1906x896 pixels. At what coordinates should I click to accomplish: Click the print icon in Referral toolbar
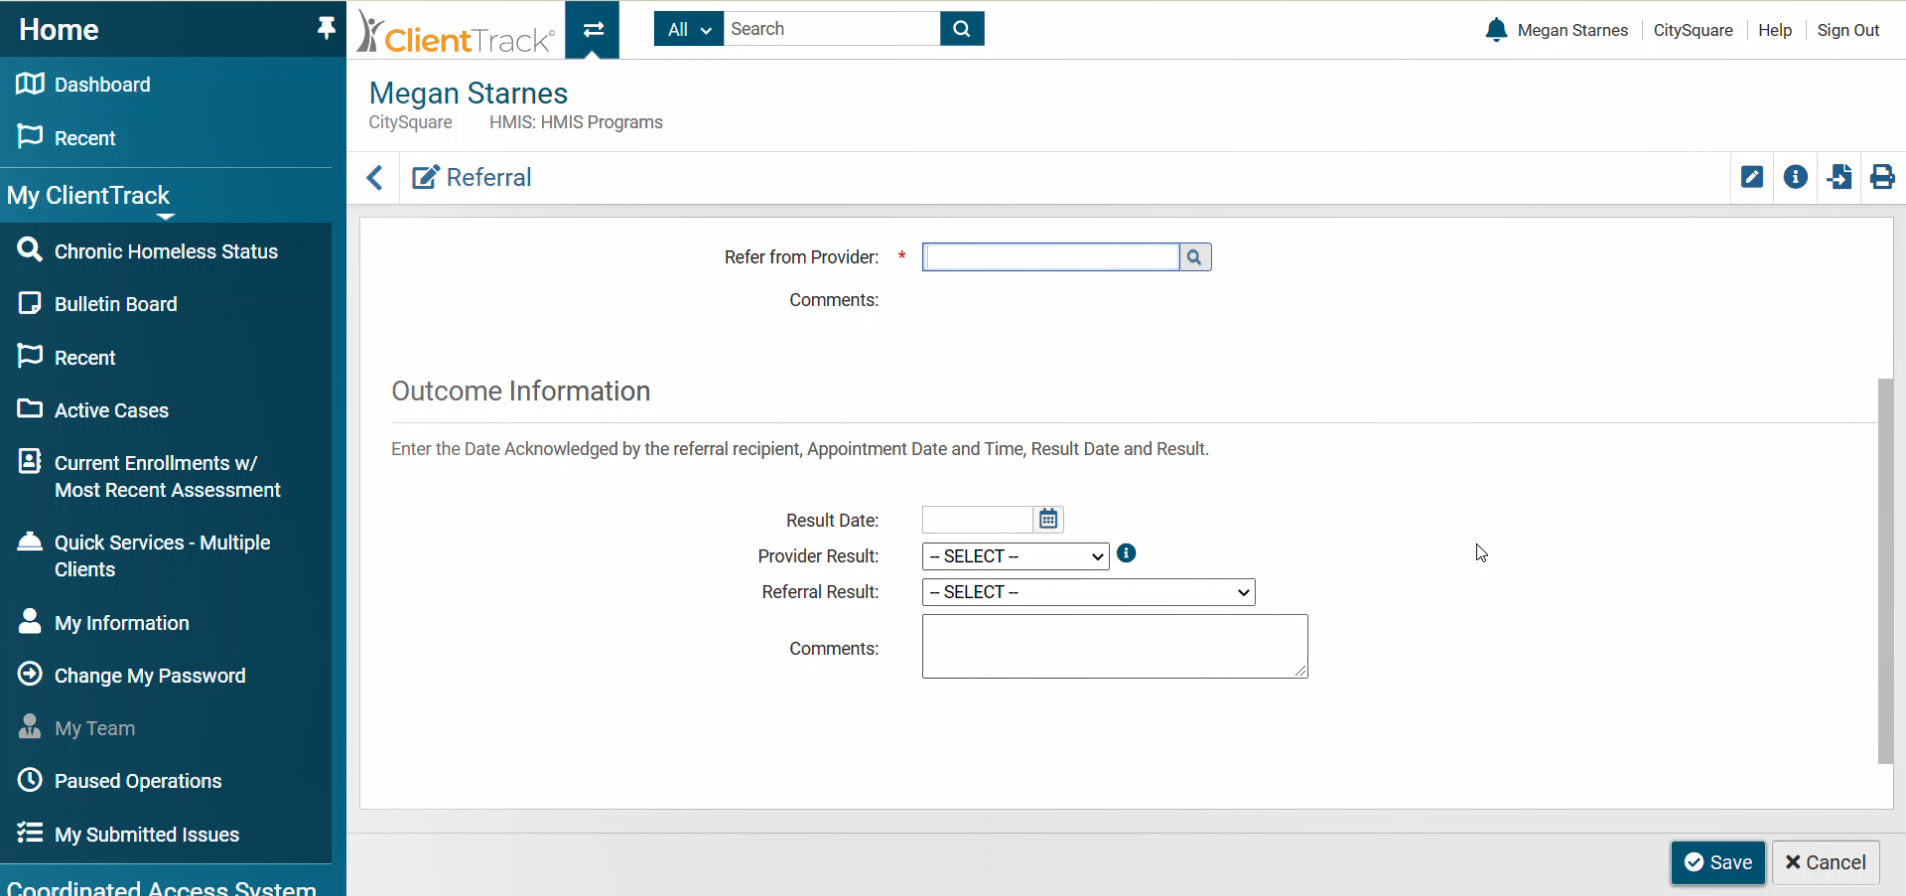1882,177
